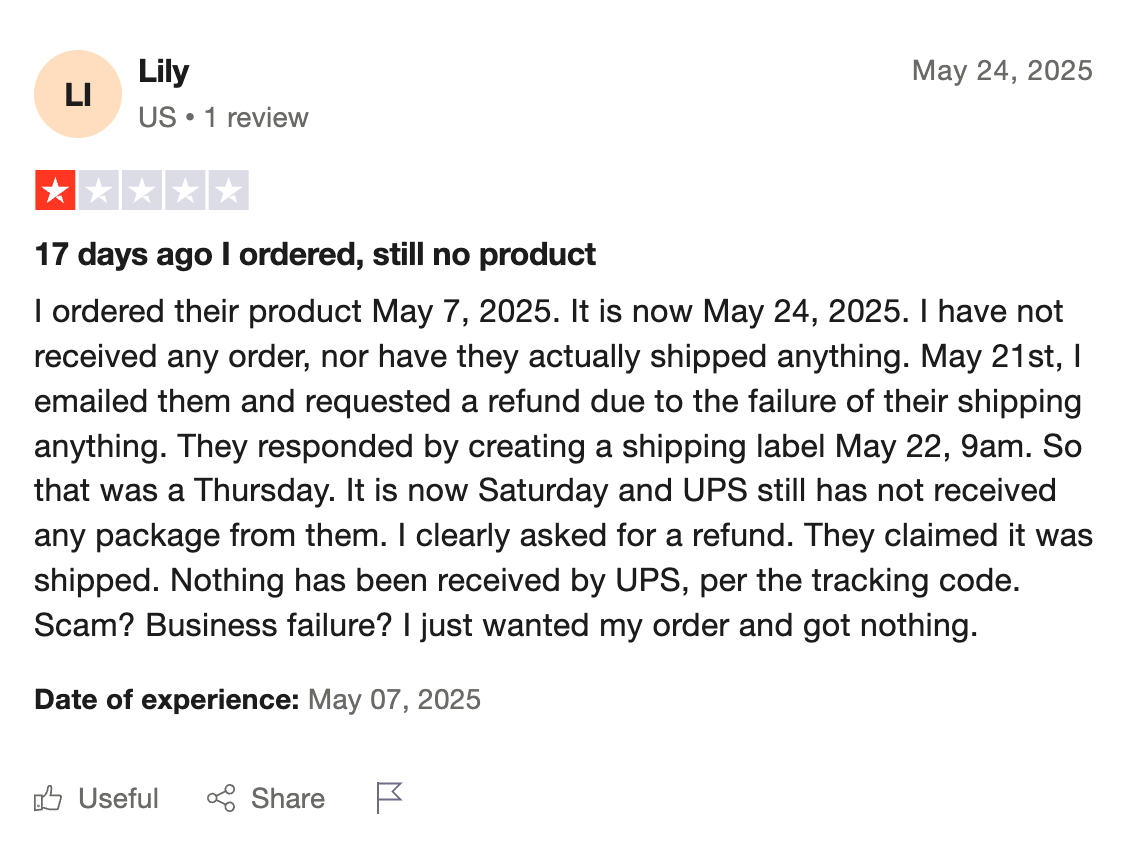Click Lily's LI avatar circle

78,94
